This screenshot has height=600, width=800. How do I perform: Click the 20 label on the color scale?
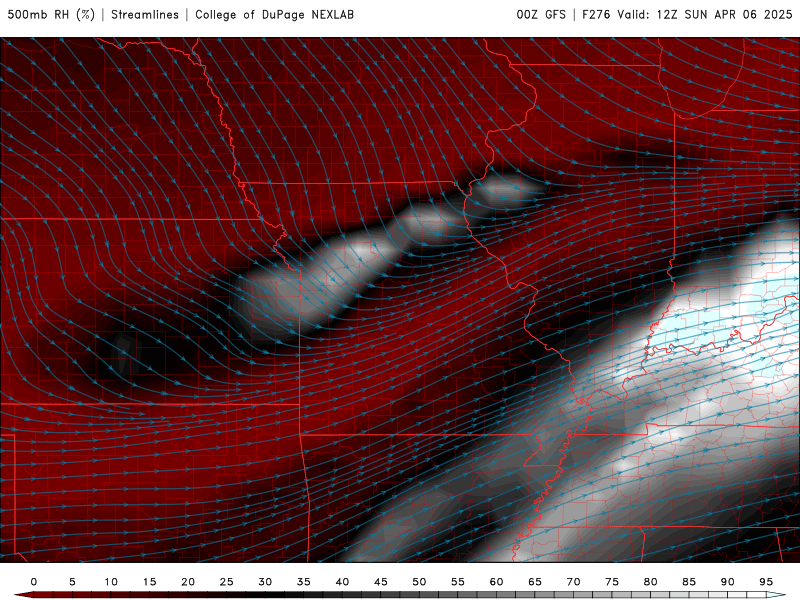pos(188,582)
